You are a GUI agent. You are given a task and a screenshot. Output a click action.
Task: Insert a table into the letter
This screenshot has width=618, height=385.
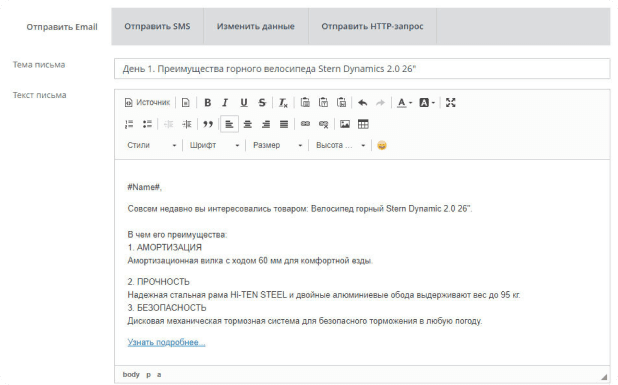pos(363,125)
